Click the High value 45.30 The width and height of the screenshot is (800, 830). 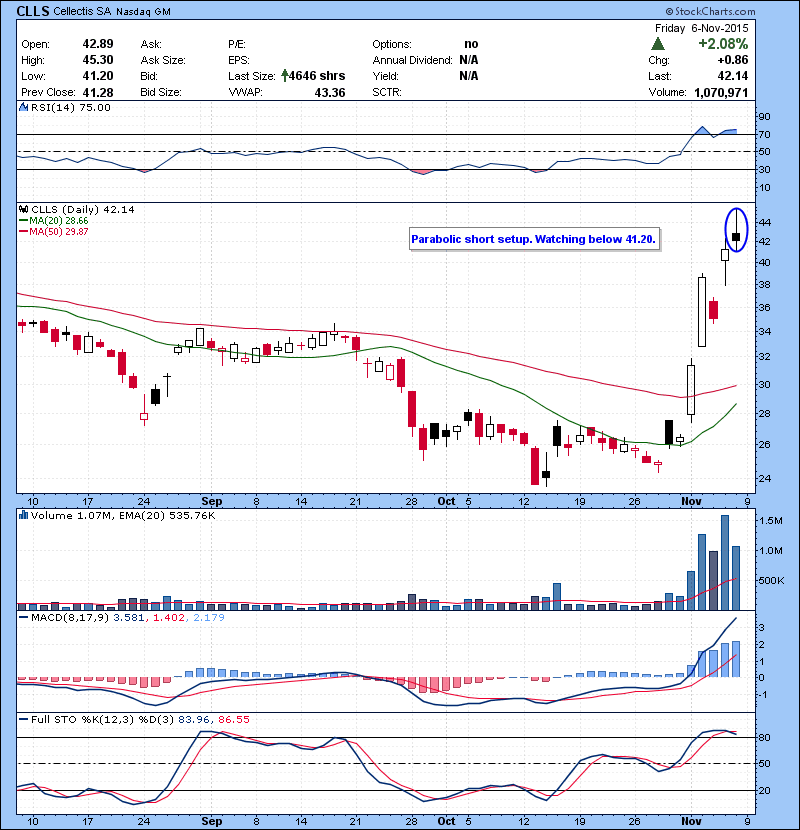98,60
